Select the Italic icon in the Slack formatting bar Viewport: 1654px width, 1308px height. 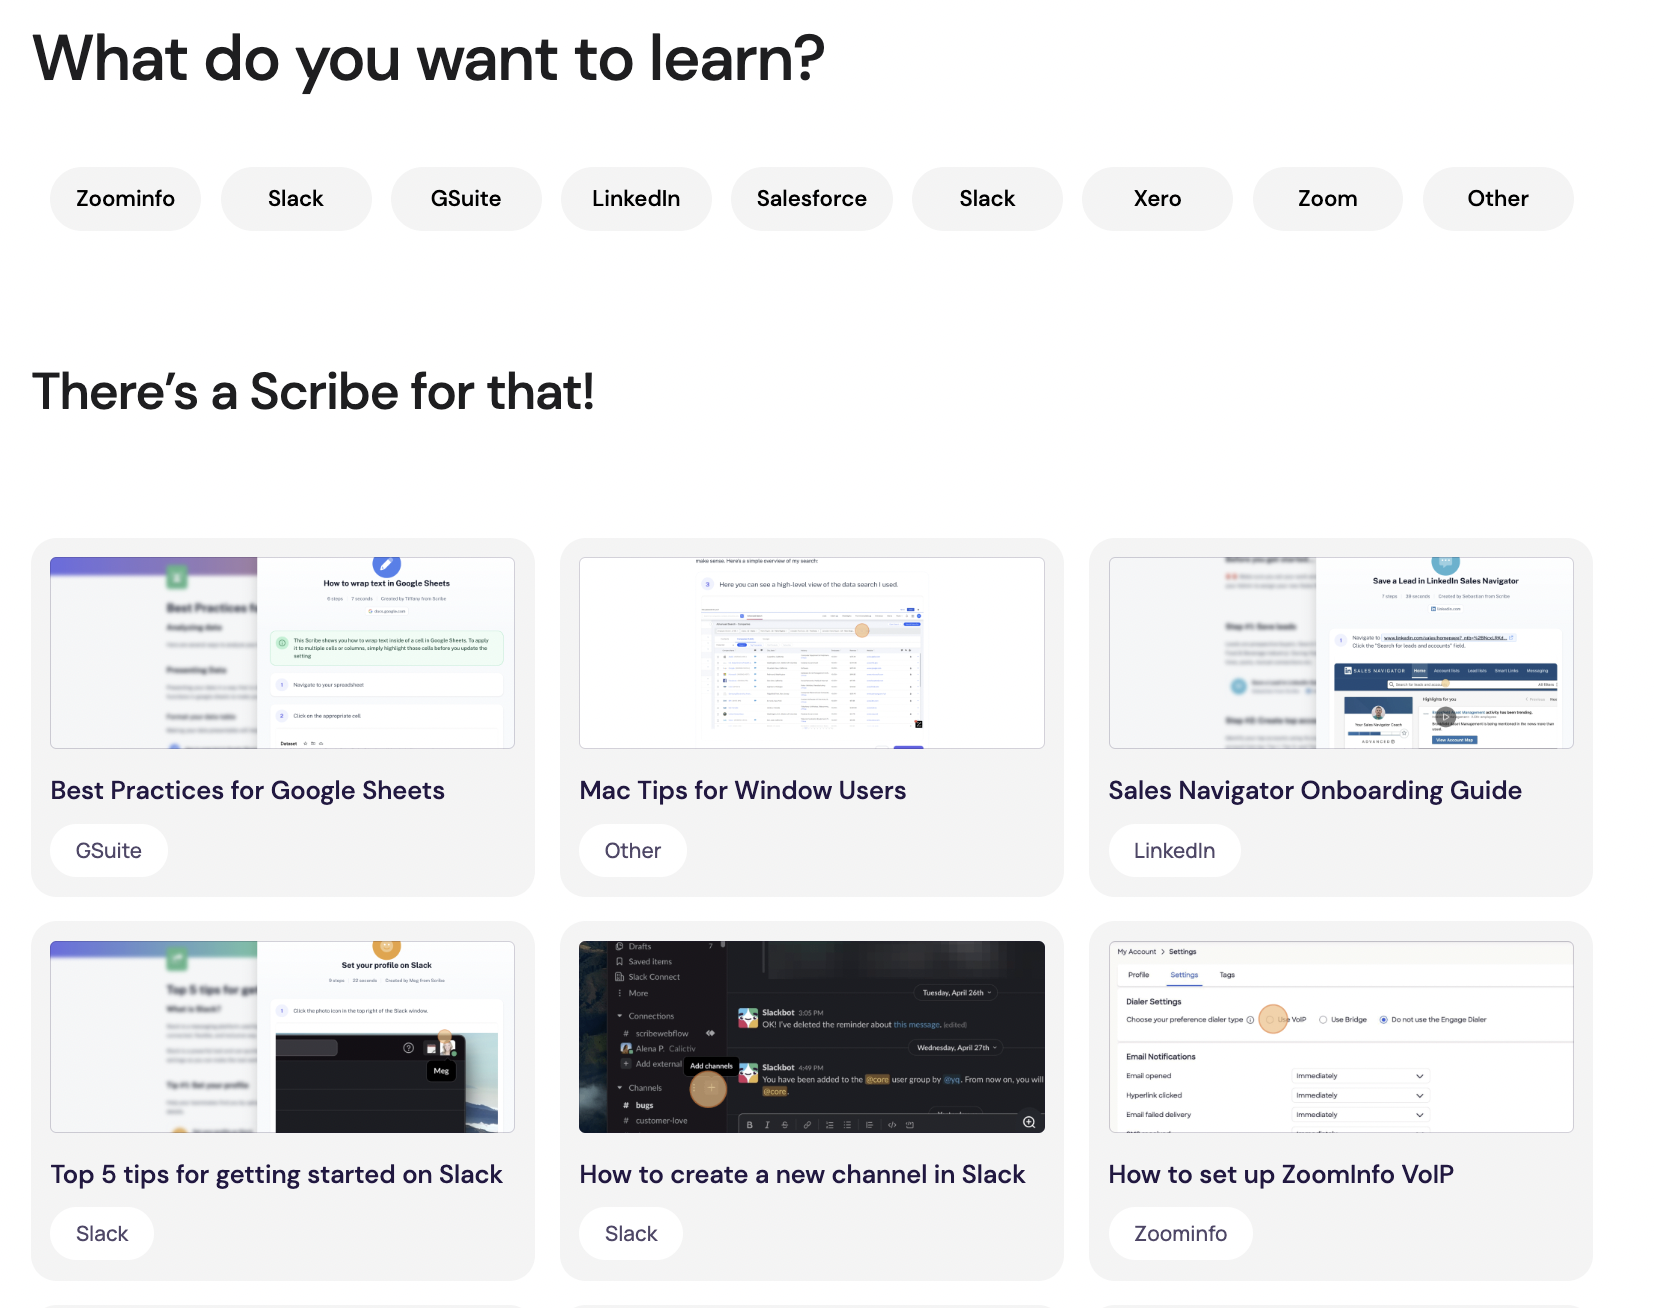pos(767,1125)
